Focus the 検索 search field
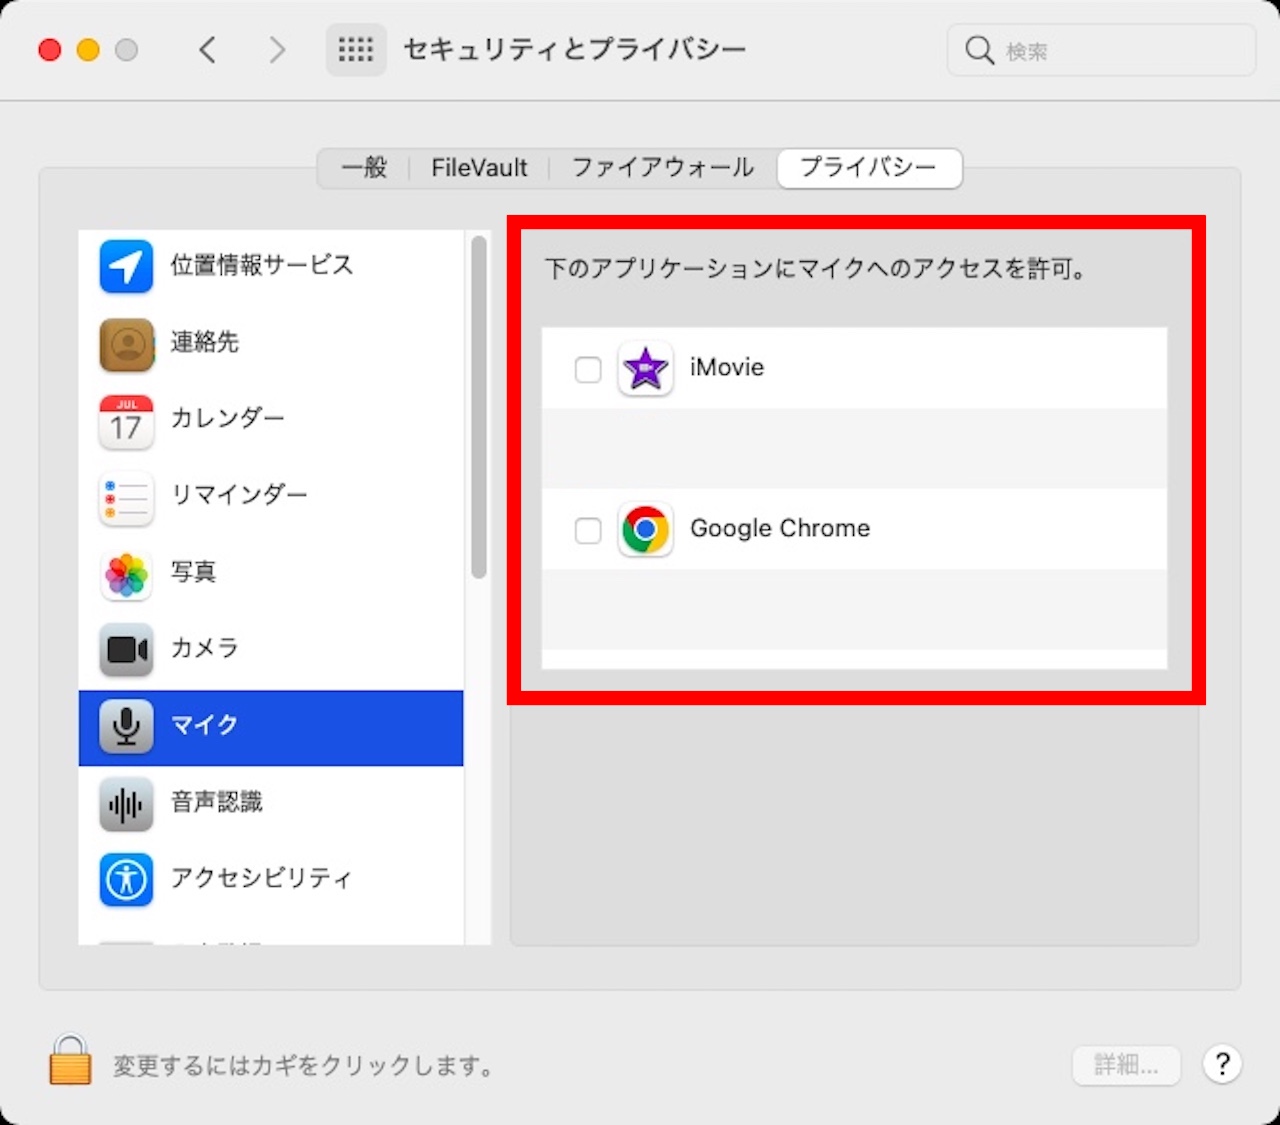Screen dimensions: 1280x1125 coord(1101,50)
